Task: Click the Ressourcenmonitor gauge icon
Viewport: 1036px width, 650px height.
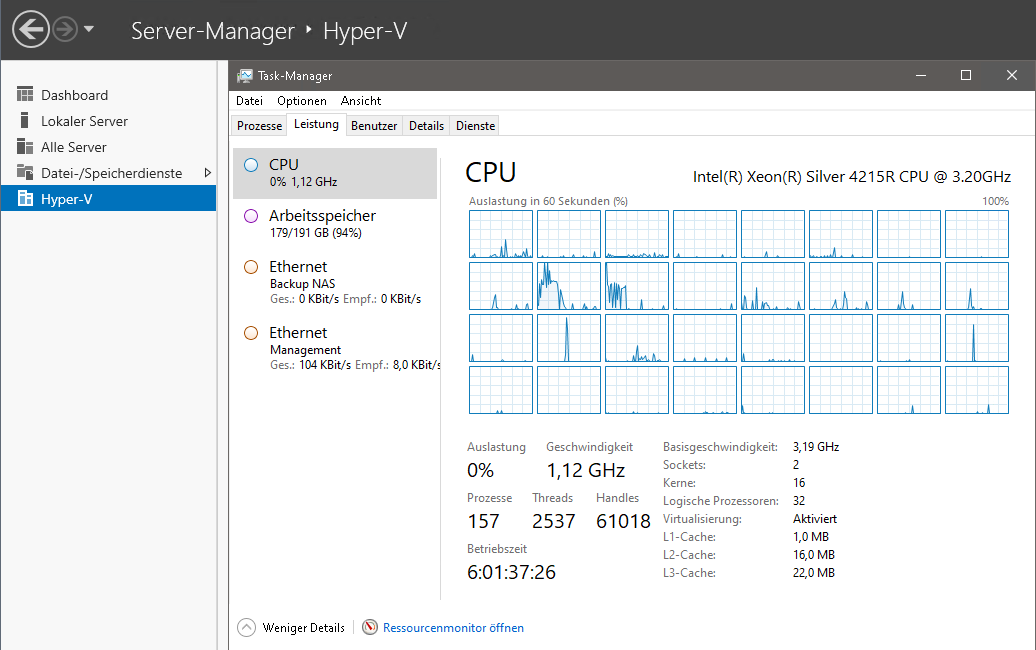Action: click(x=370, y=627)
